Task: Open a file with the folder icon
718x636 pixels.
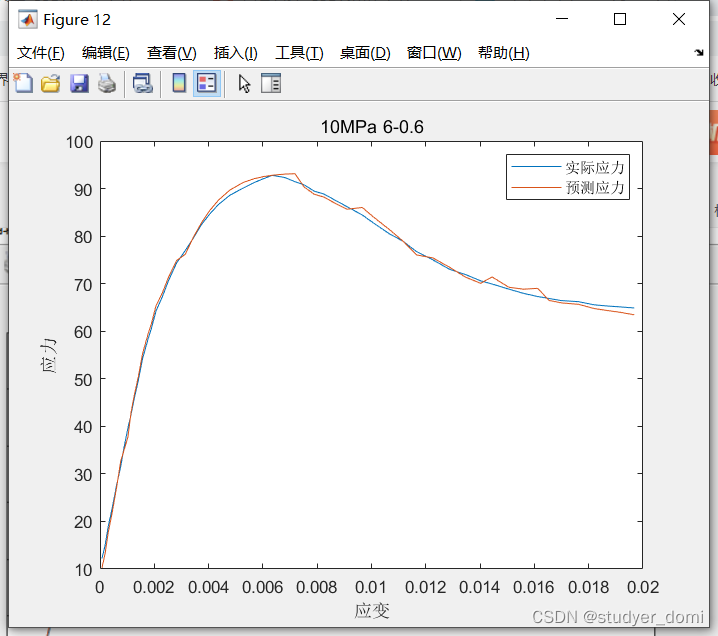Action: pyautogui.click(x=50, y=84)
